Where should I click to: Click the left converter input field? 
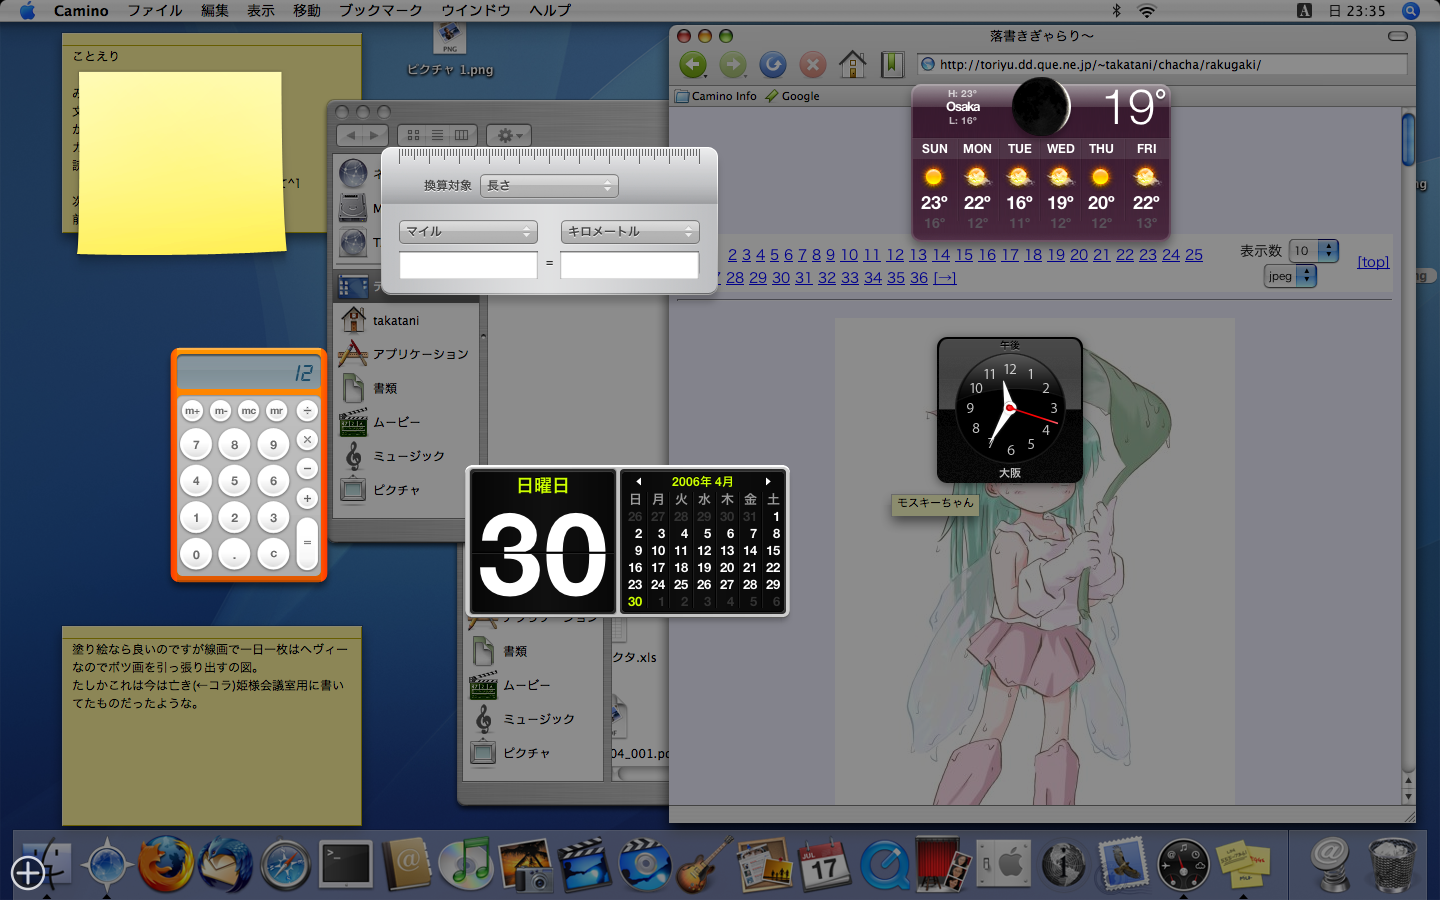[468, 264]
